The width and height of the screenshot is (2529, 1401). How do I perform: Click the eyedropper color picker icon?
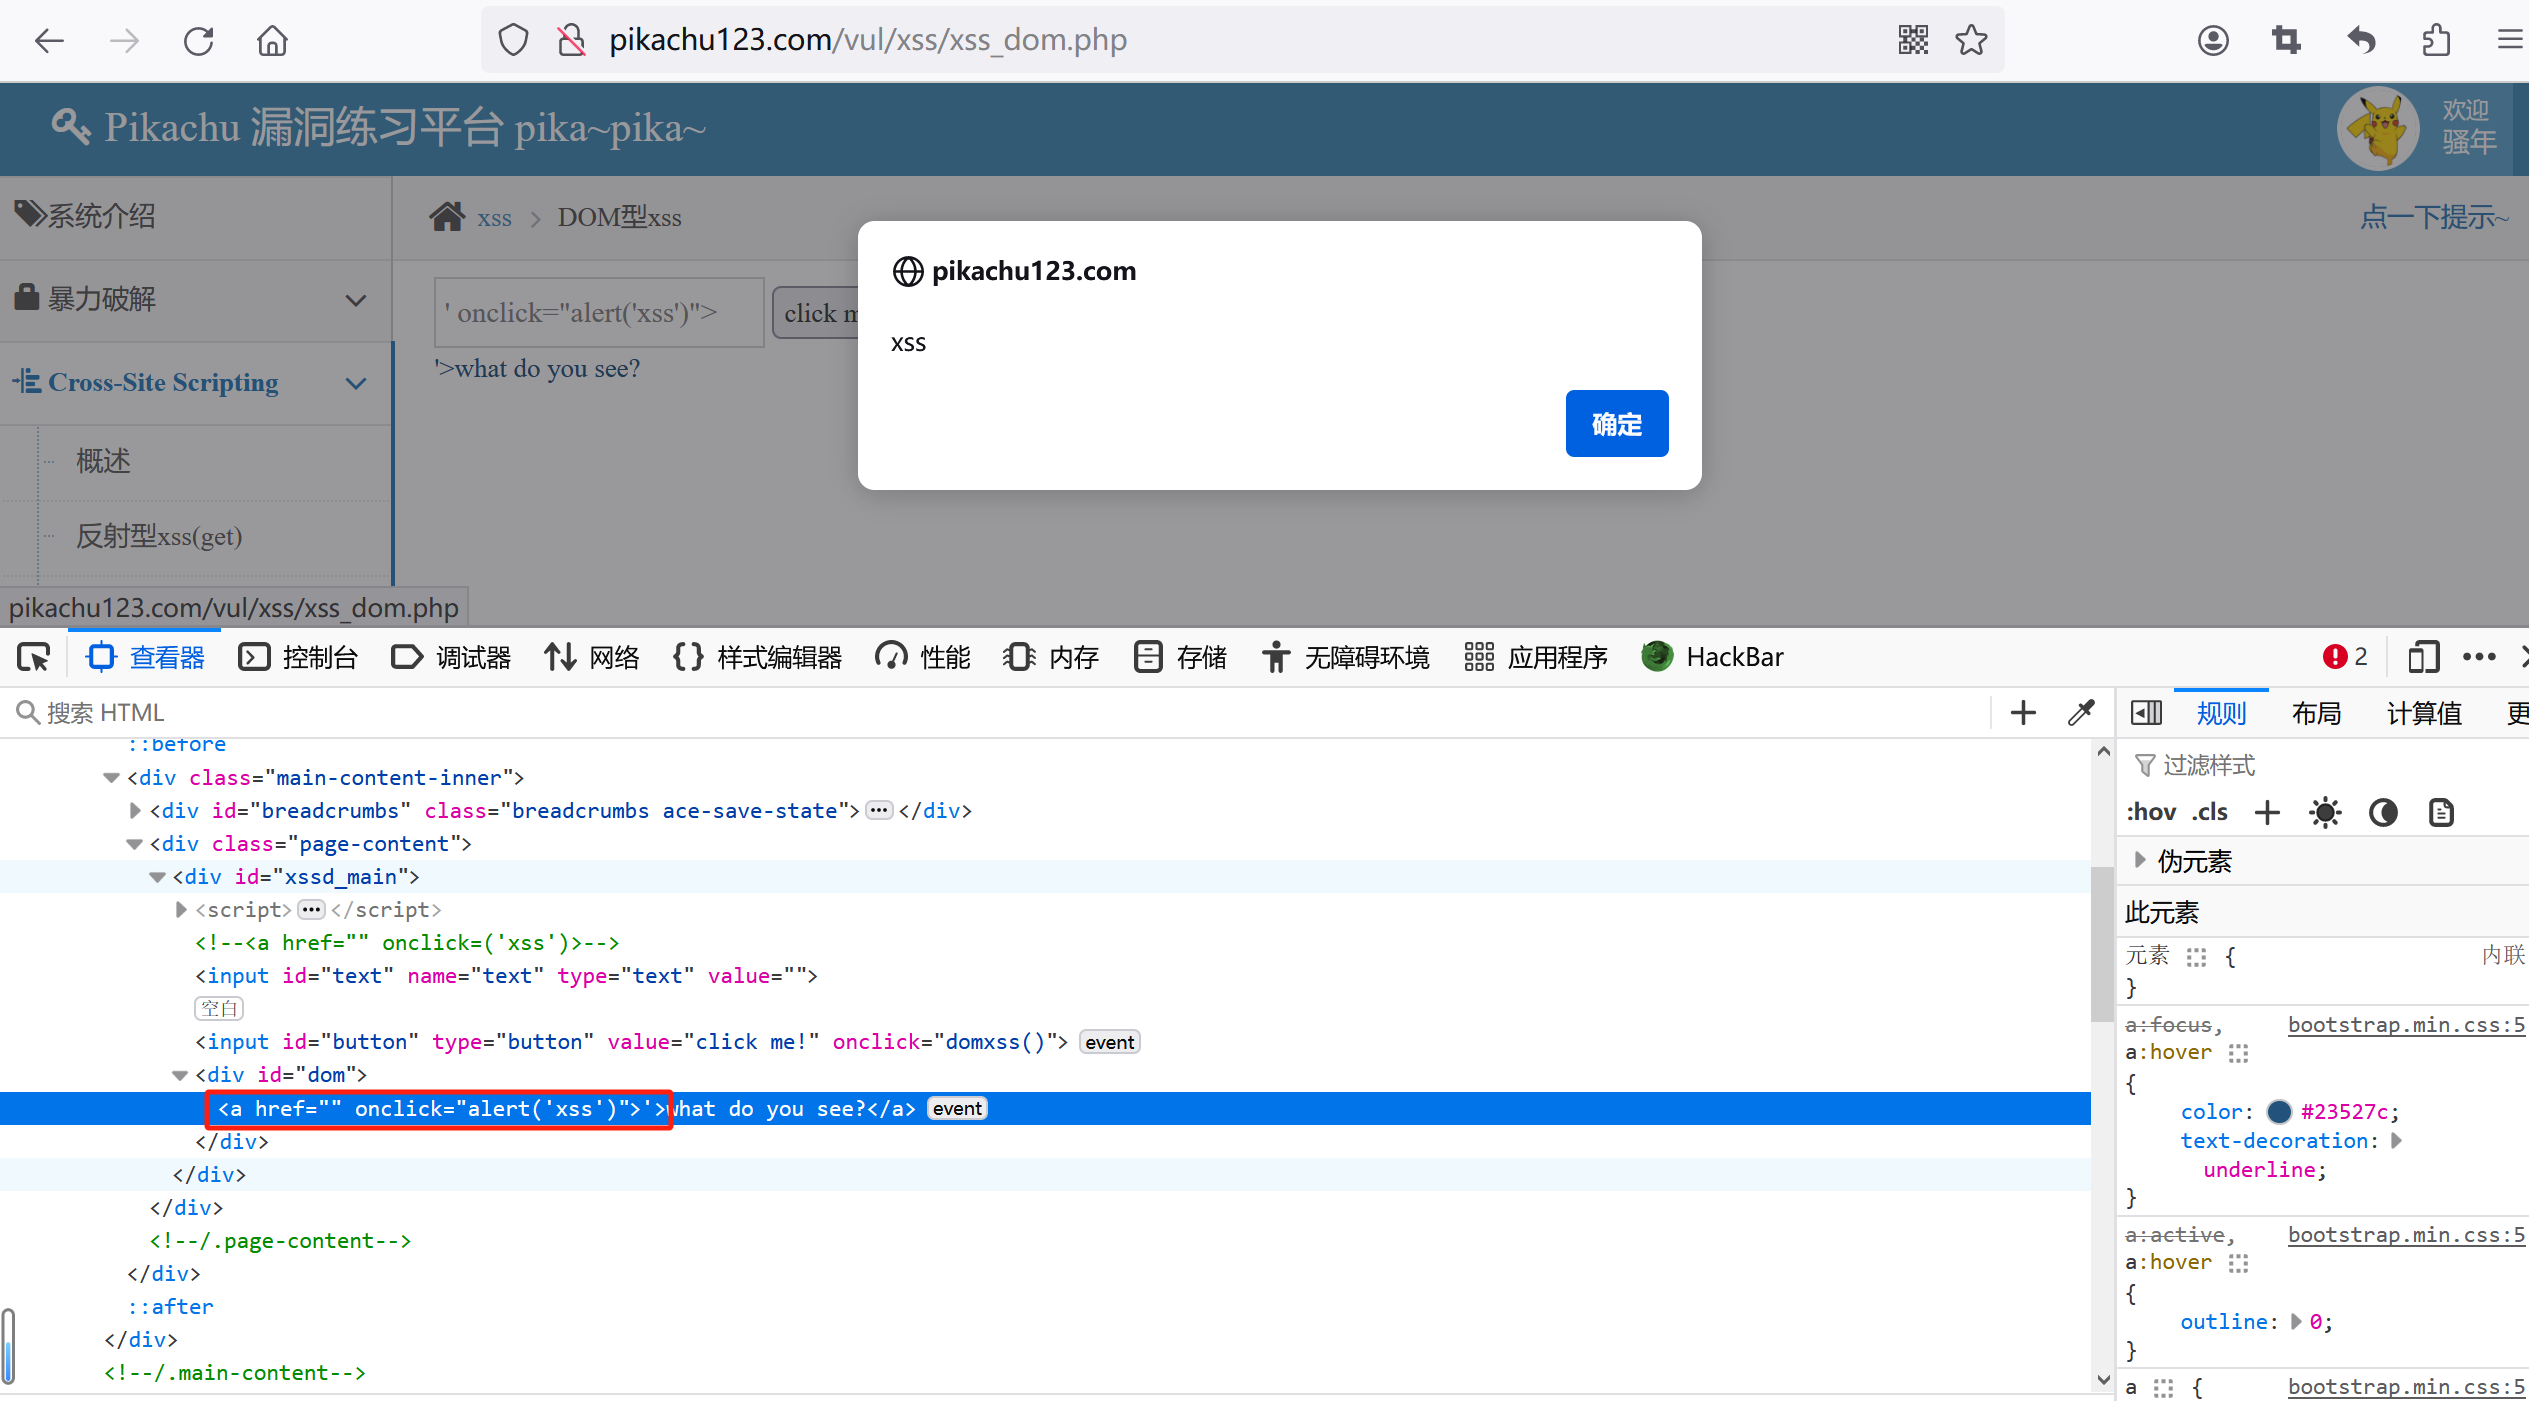pyautogui.click(x=2081, y=712)
